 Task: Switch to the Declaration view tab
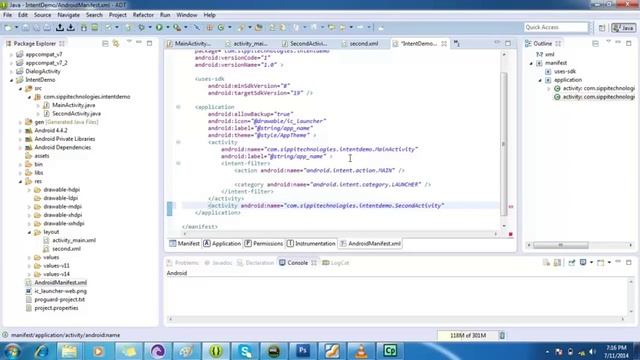(256, 262)
